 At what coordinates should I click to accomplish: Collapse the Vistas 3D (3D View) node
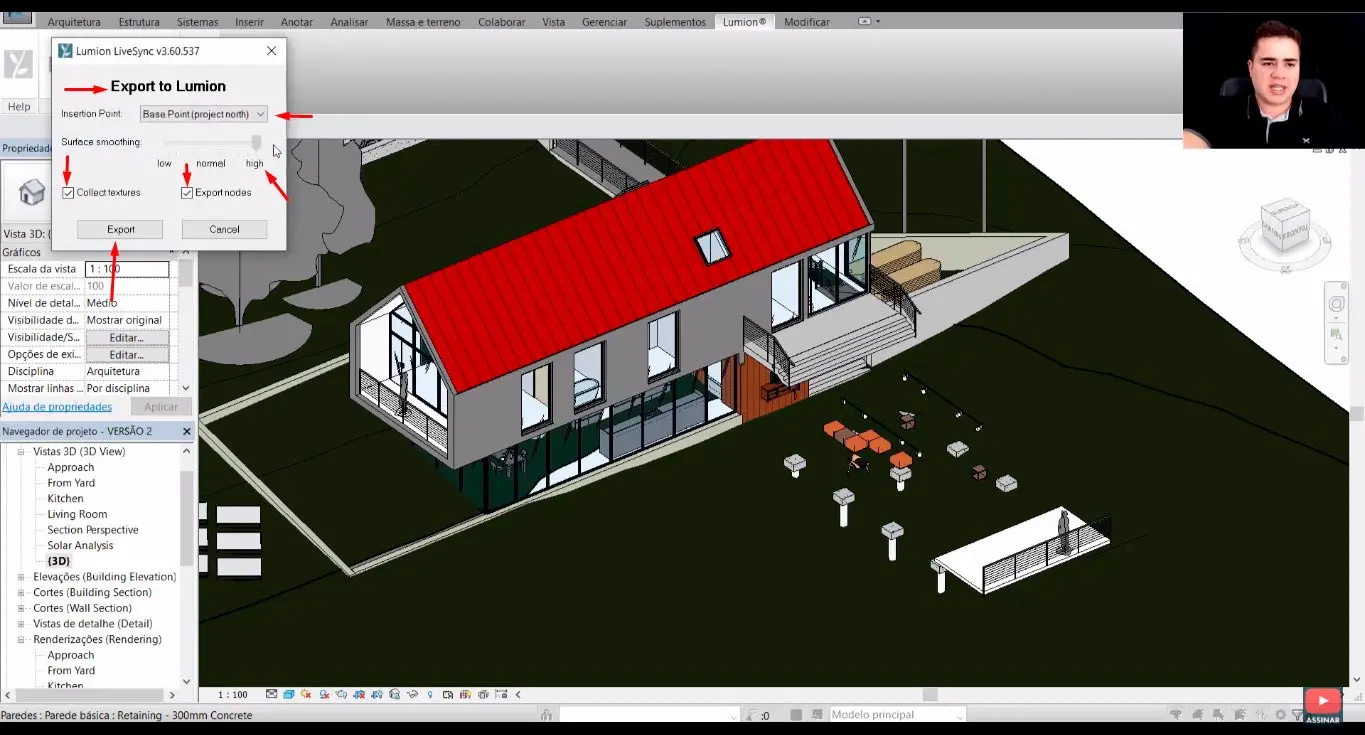(22, 452)
